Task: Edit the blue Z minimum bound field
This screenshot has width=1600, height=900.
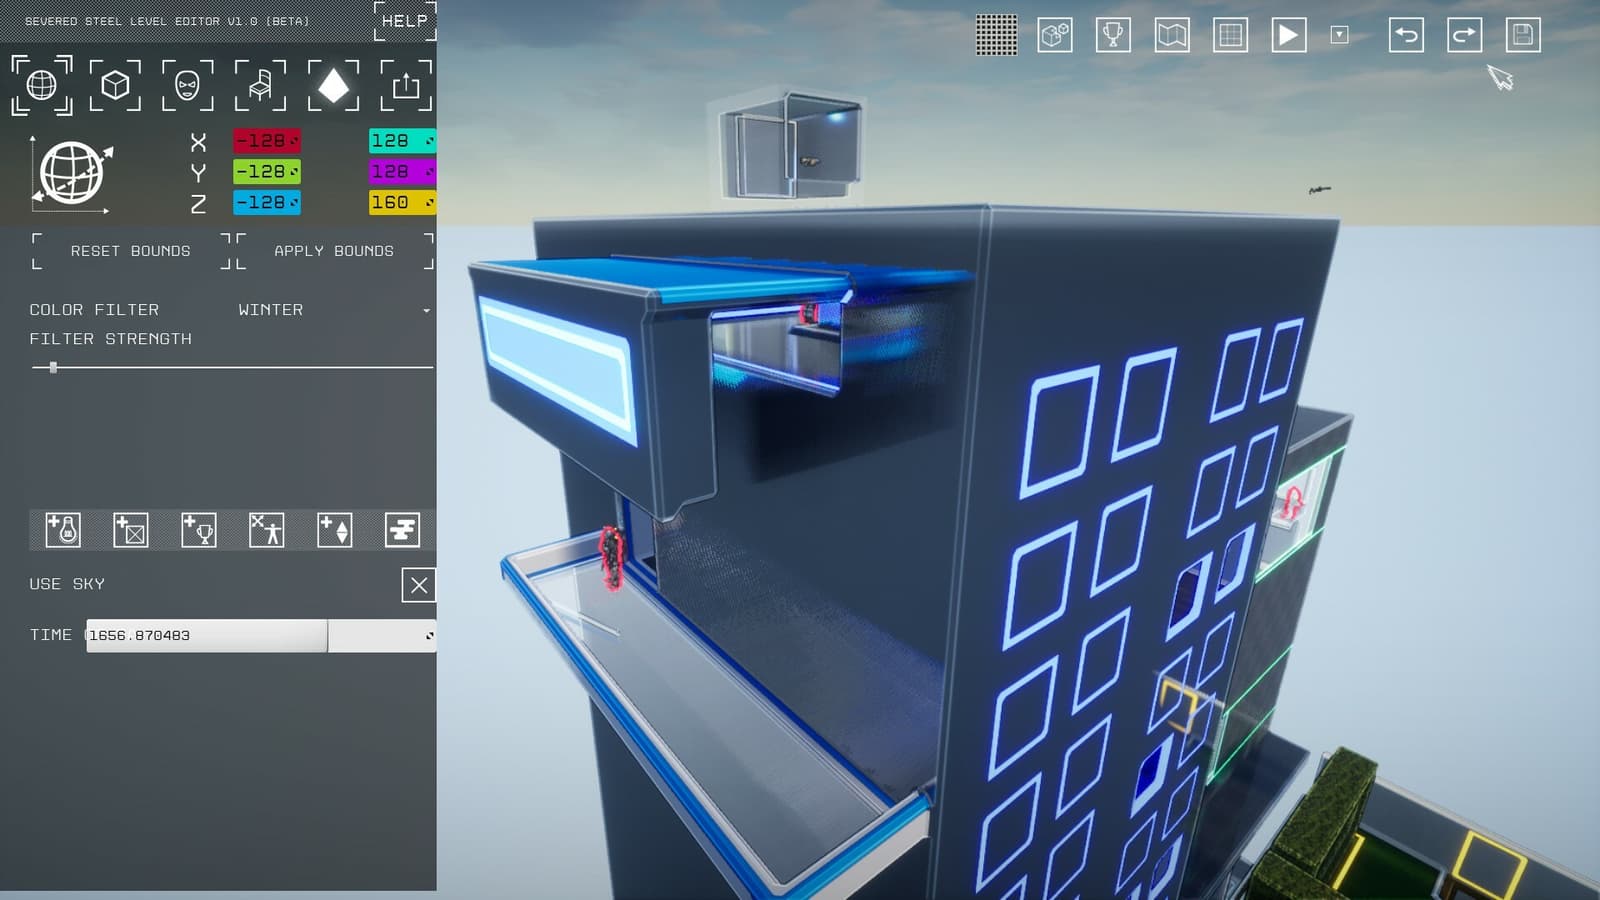Action: coord(267,203)
